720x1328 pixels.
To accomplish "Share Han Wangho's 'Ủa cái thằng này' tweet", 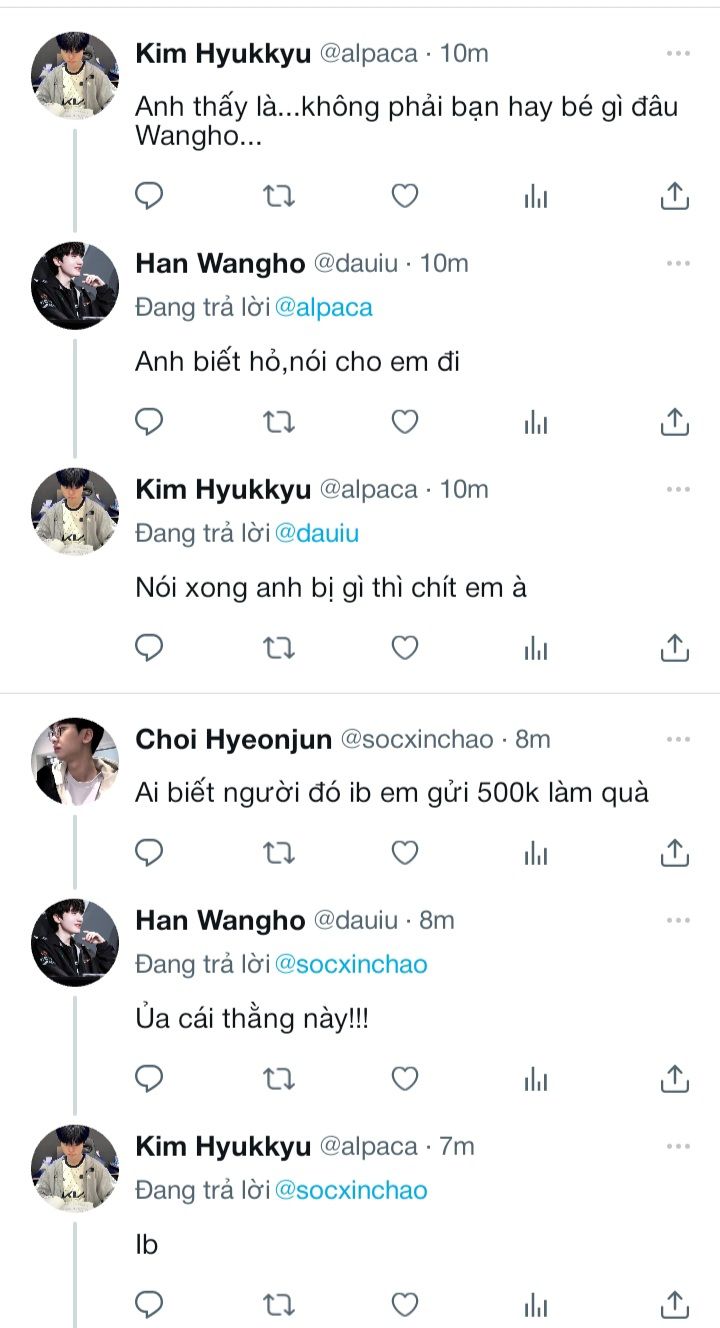I will pyautogui.click(x=675, y=1079).
